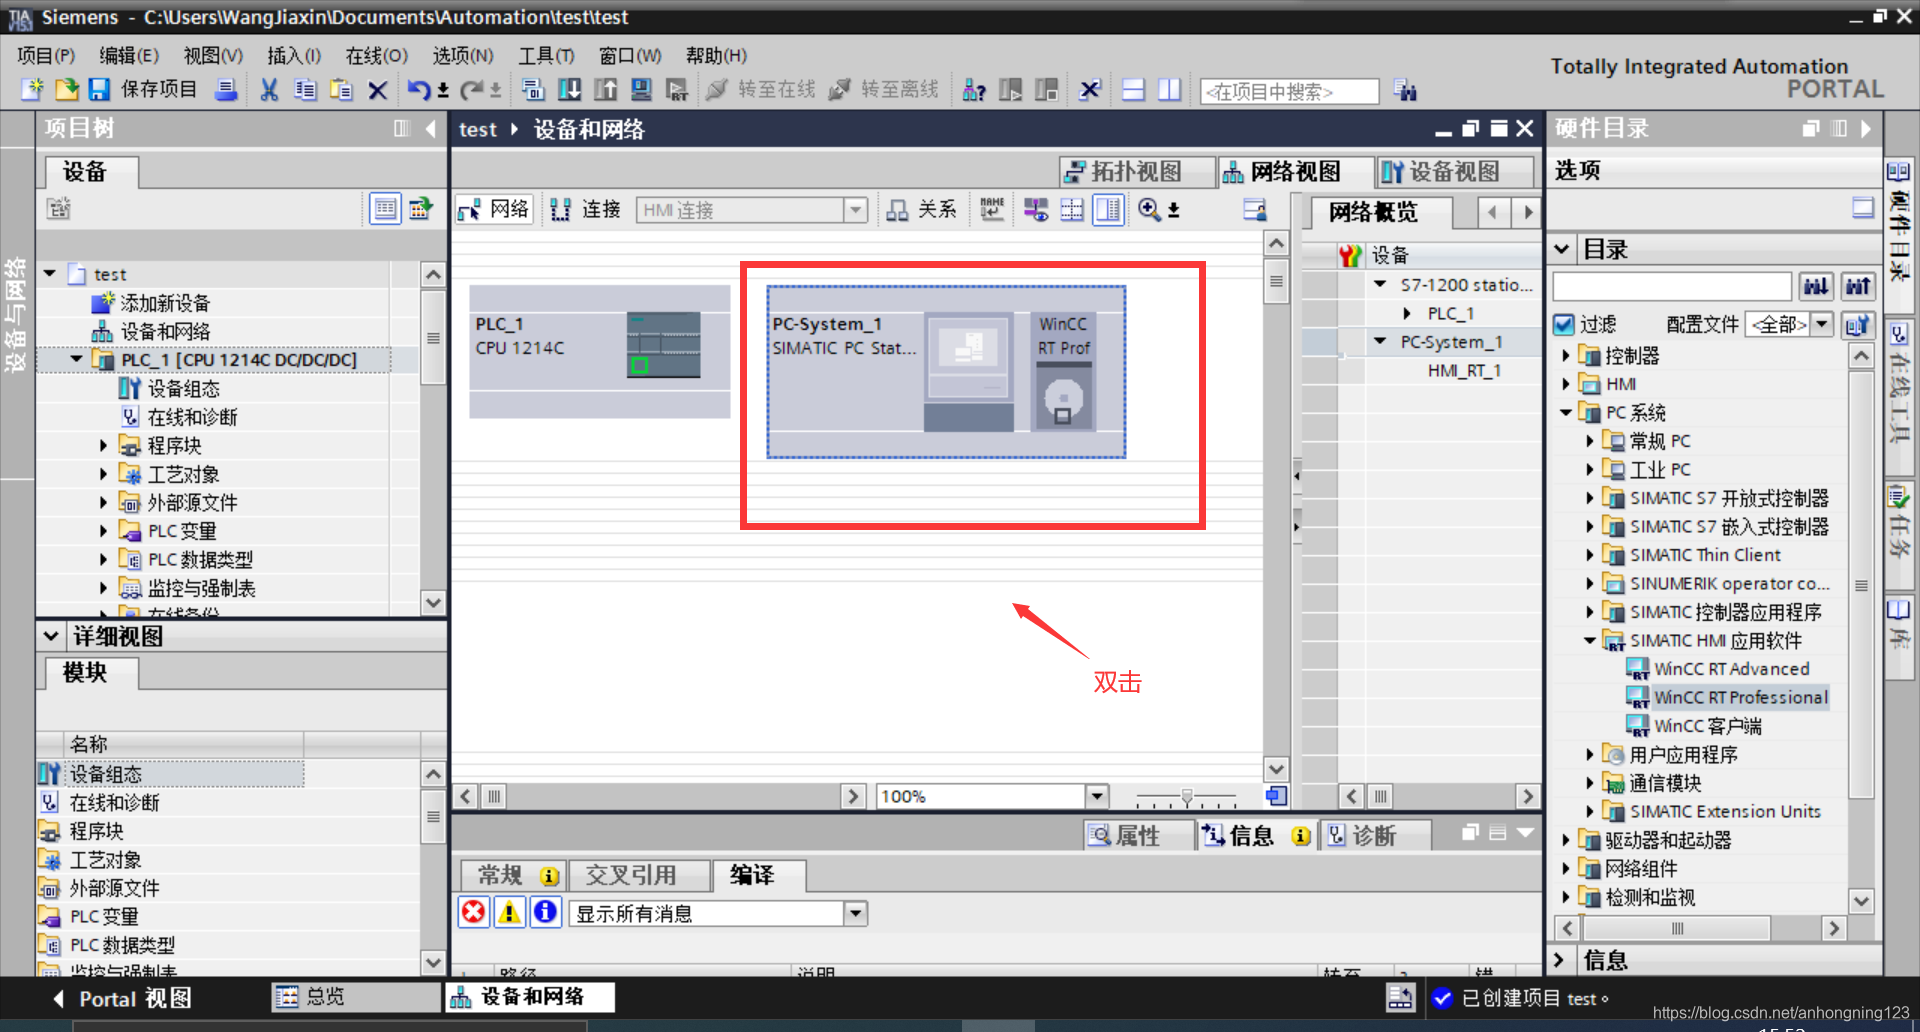Open the 工具(T) menu
1920x1032 pixels.
[x=546, y=56]
